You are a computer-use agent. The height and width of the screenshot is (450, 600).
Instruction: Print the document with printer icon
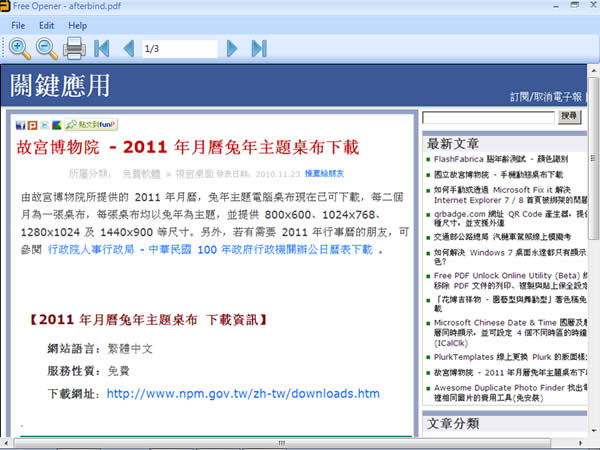74,48
